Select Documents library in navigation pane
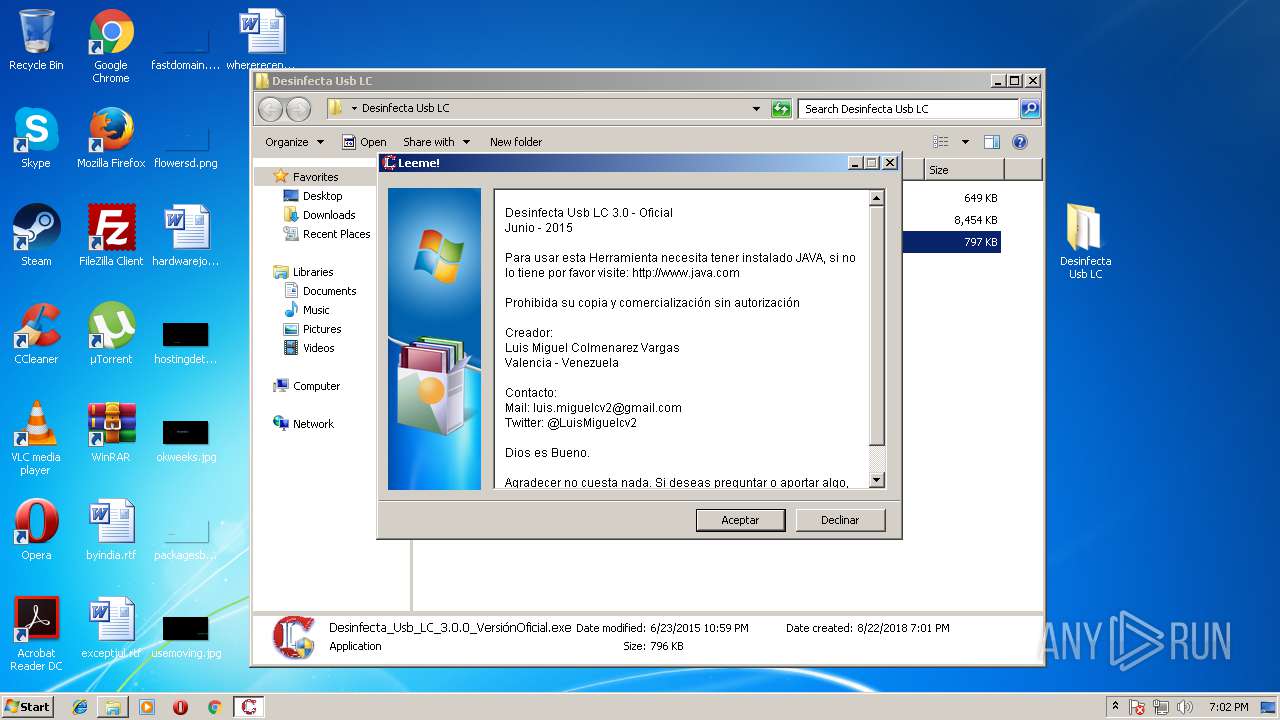Screen dimensions: 1280x720 click(320, 291)
